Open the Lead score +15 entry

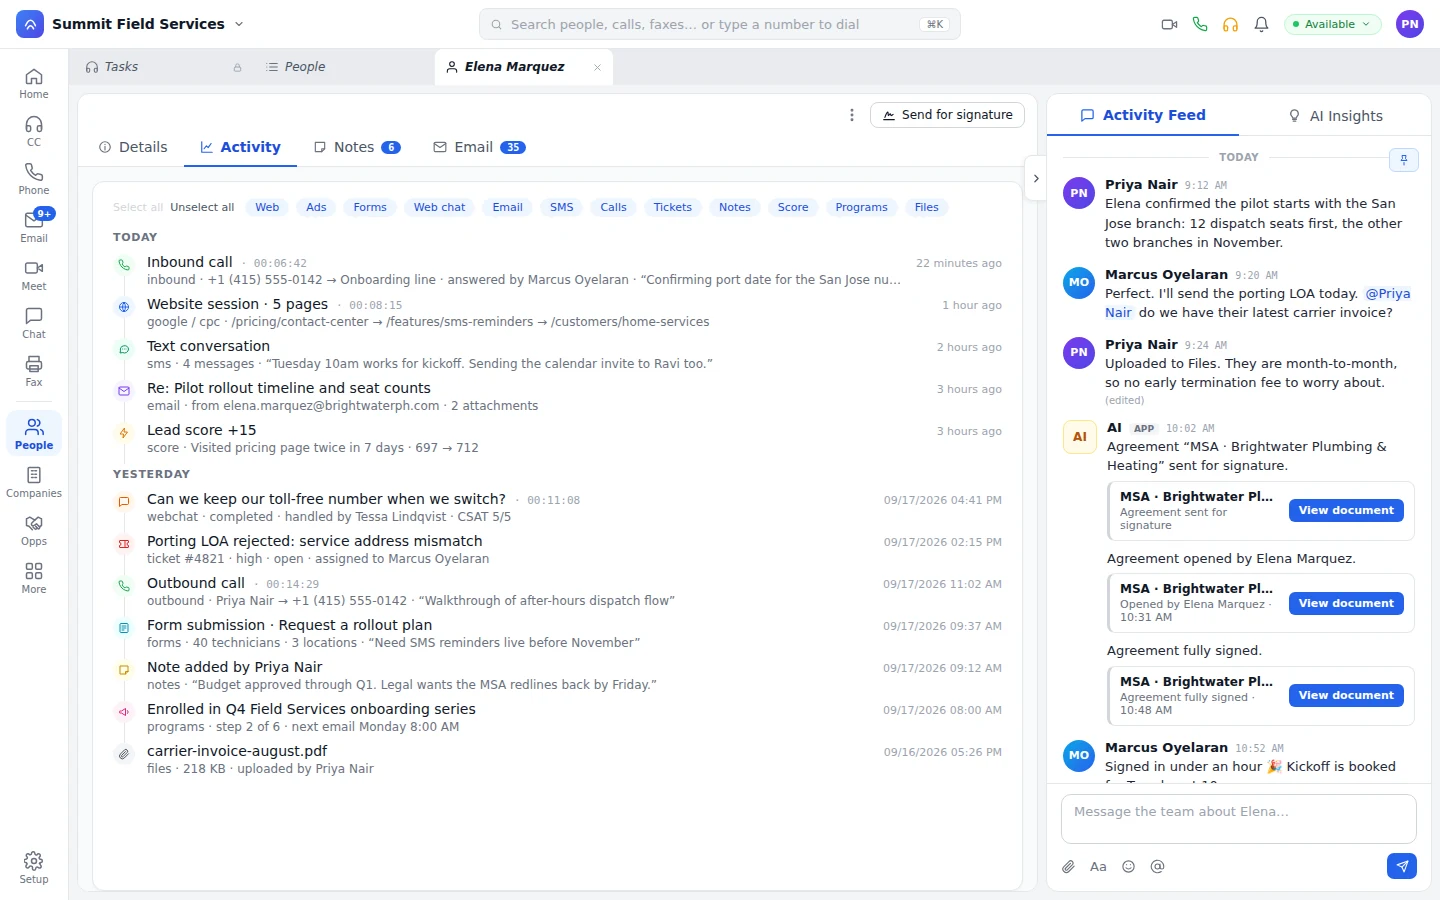tap(559, 439)
